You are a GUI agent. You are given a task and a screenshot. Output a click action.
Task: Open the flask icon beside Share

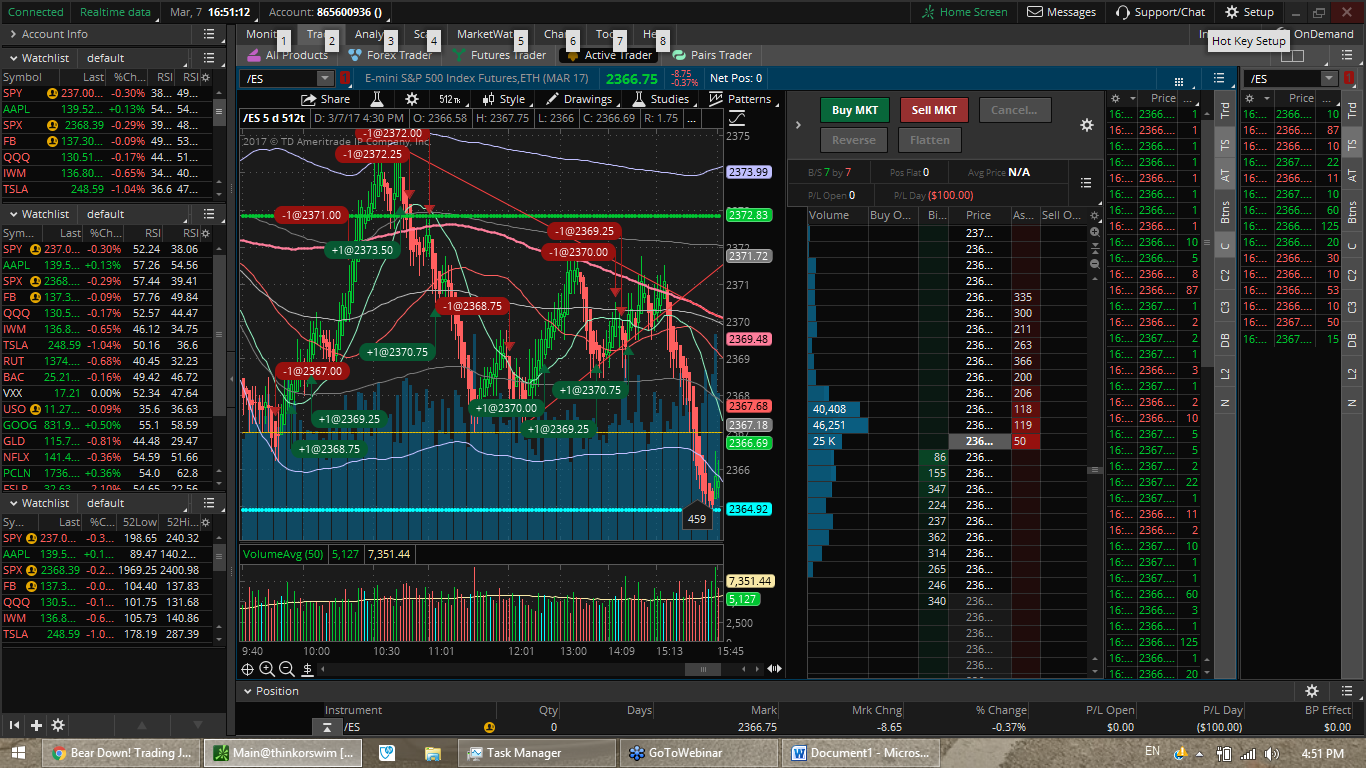tap(377, 99)
